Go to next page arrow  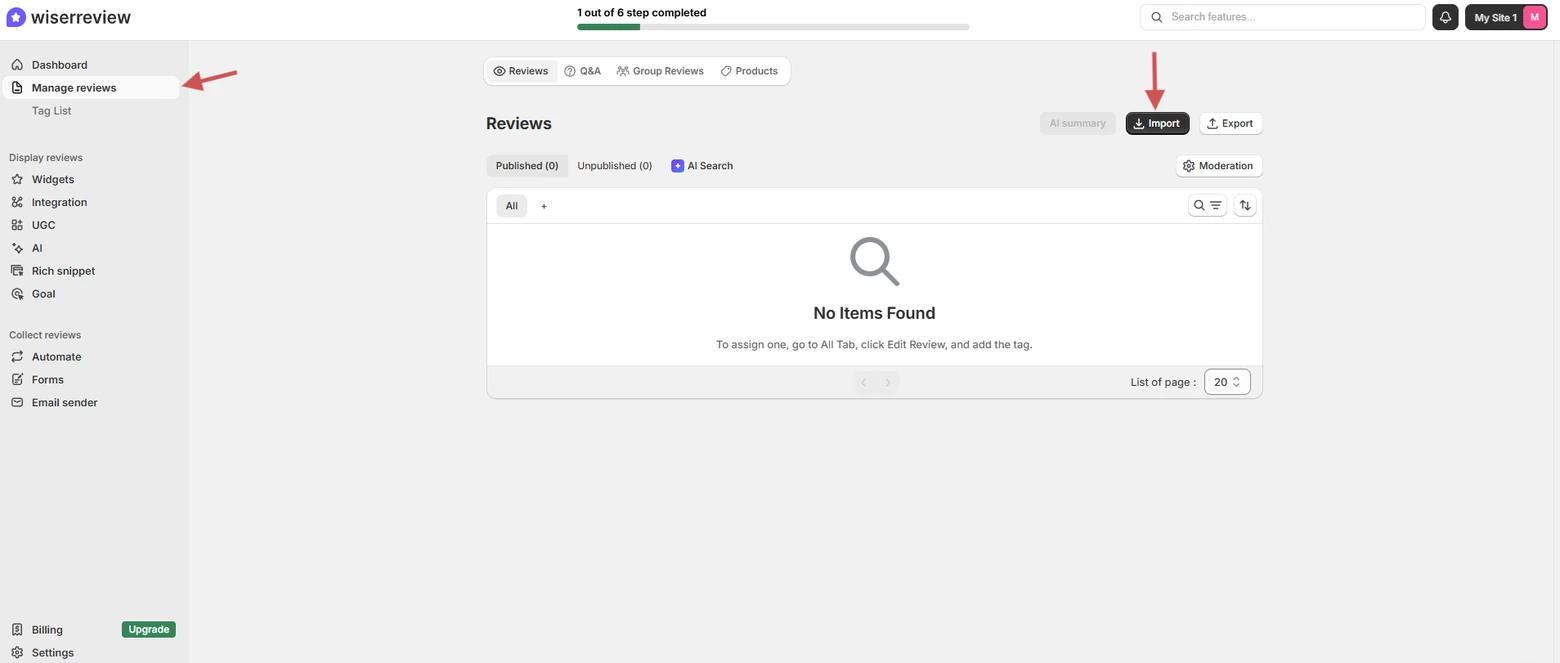pos(888,382)
